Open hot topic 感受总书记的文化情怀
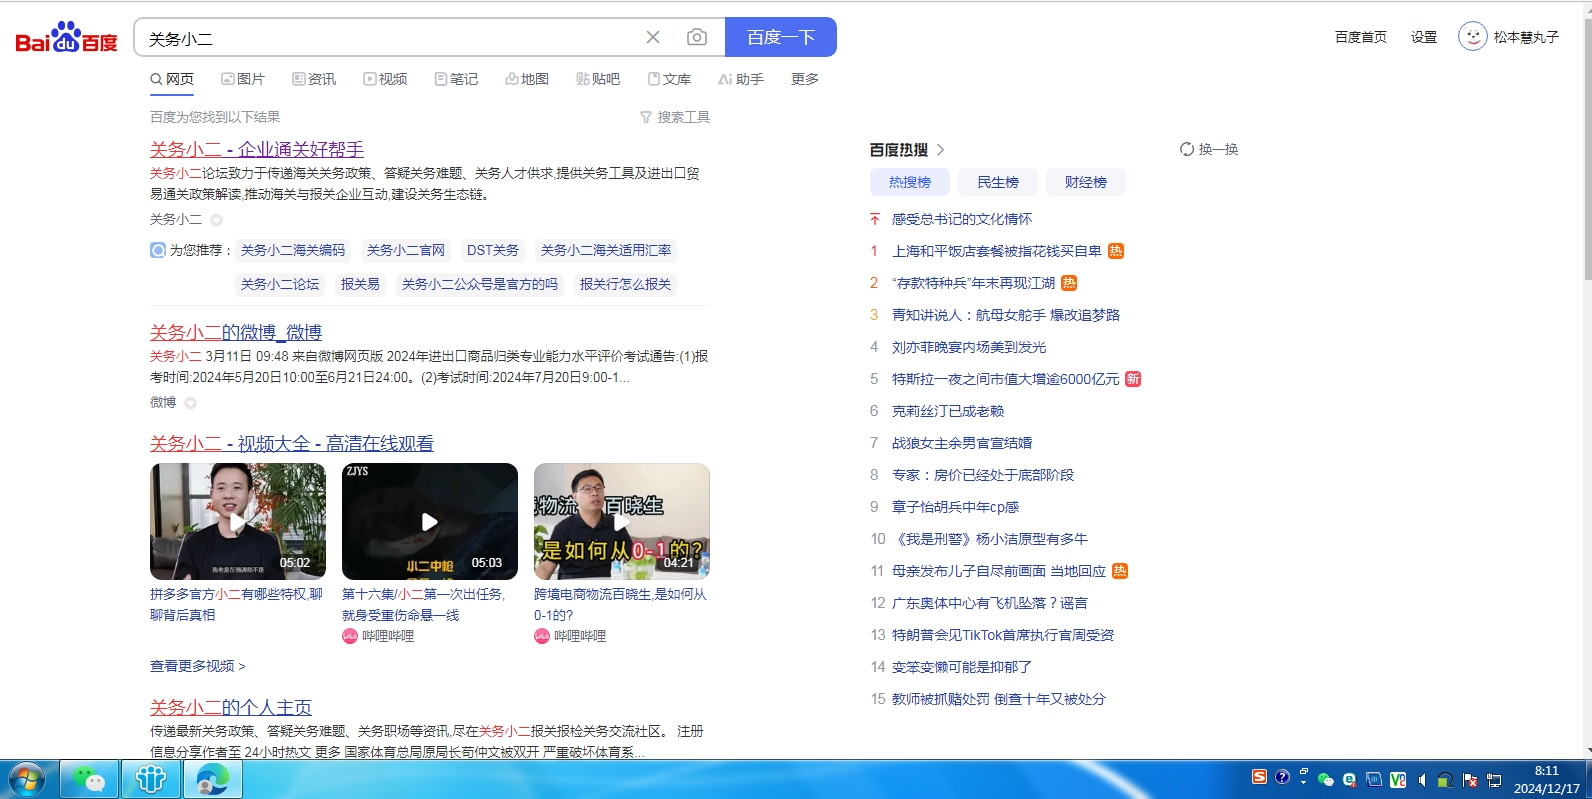The image size is (1592, 799). [x=962, y=219]
